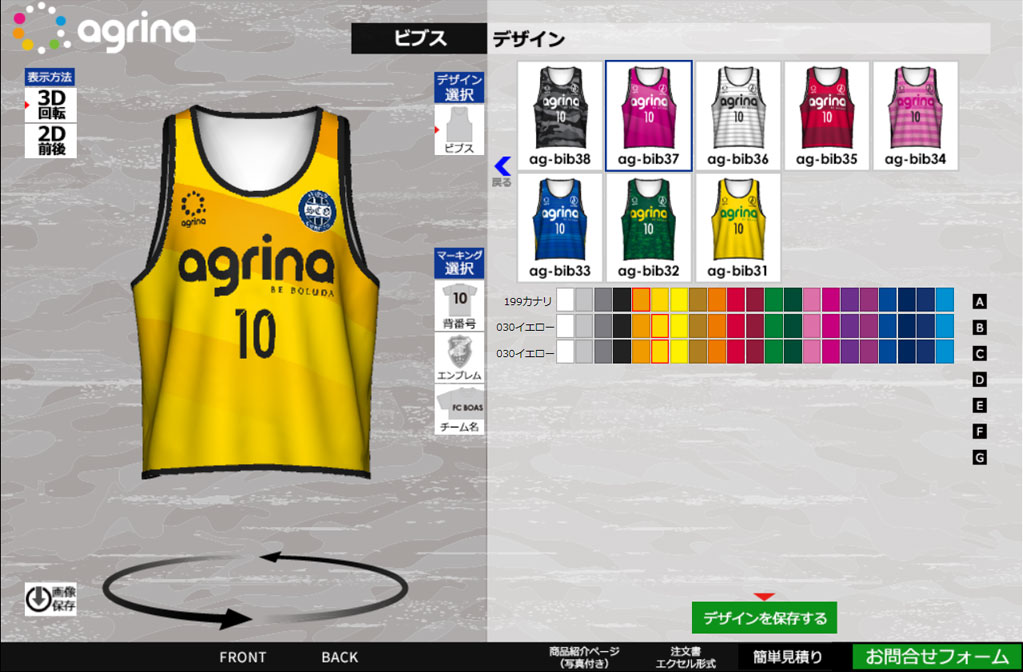Click the circular rotation arrows under the bib
This screenshot has width=1023, height=672.
coord(255,590)
